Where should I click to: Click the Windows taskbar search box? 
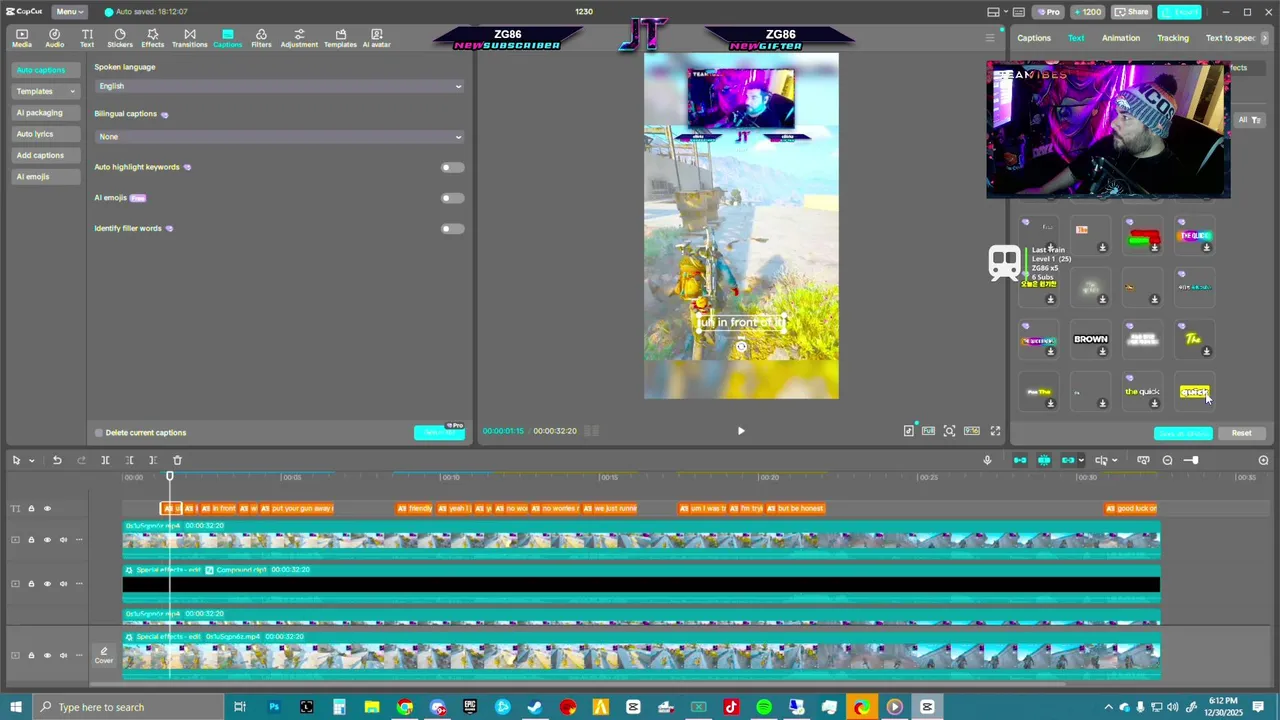point(130,707)
